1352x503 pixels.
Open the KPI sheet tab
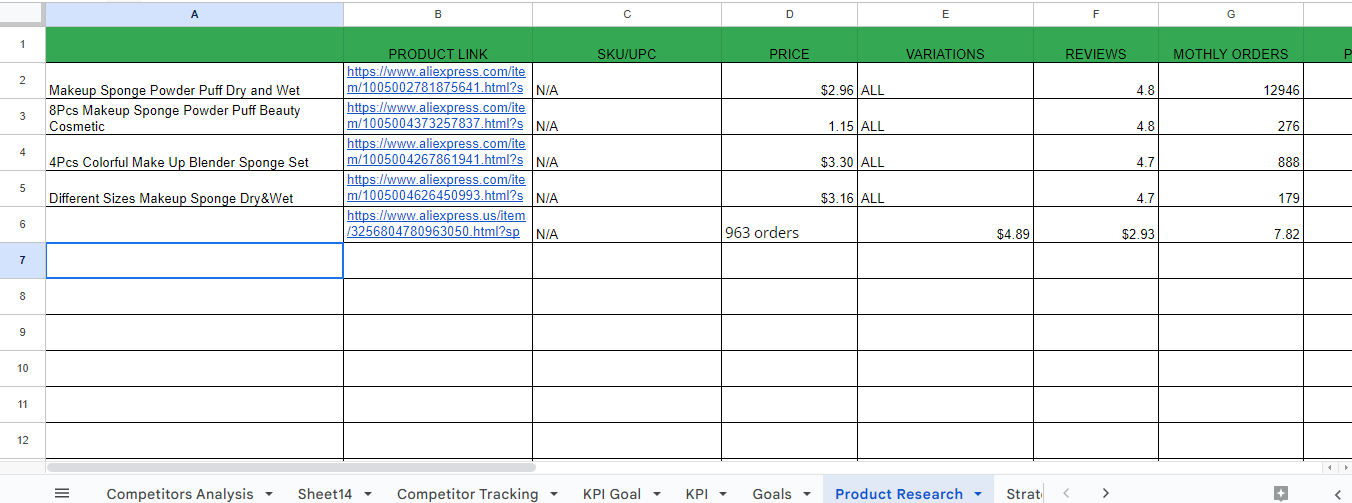696,494
